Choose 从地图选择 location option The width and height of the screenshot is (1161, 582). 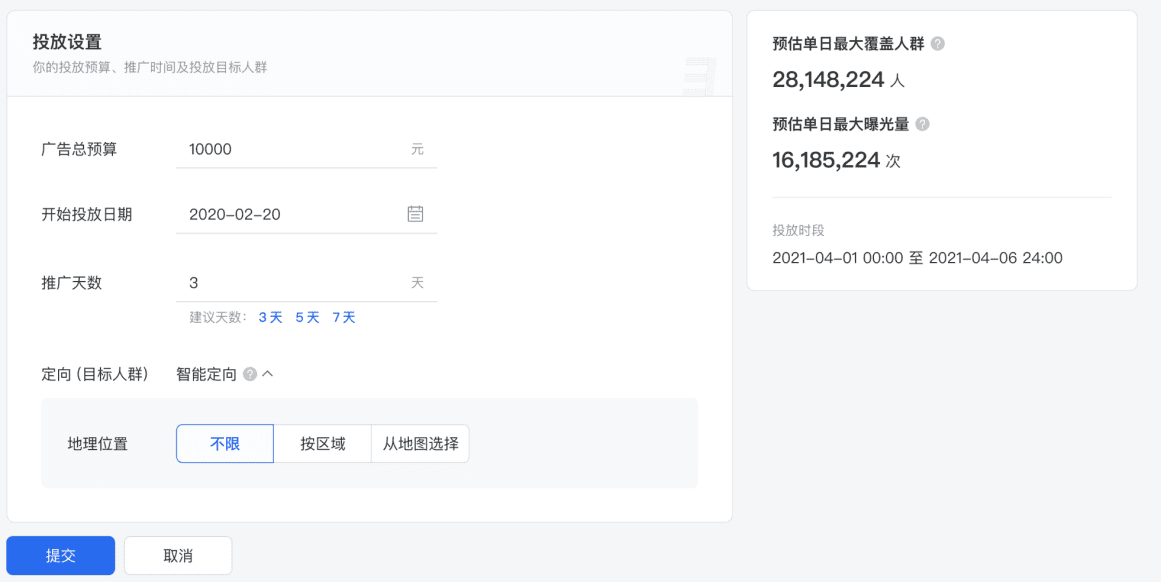point(421,444)
